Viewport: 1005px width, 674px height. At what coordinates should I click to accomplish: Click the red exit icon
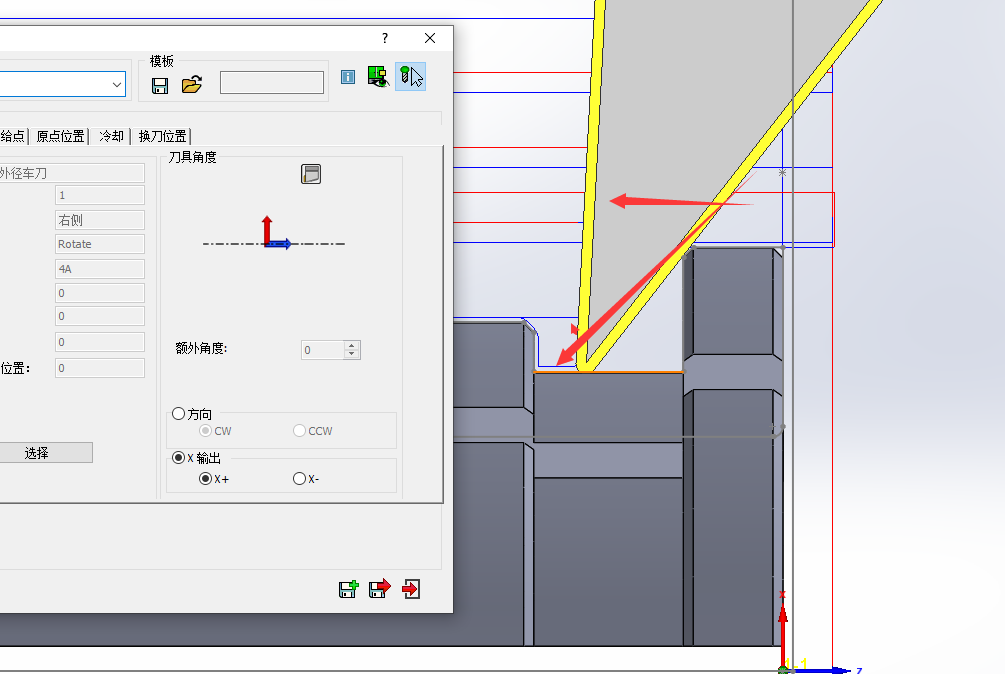tap(410, 589)
